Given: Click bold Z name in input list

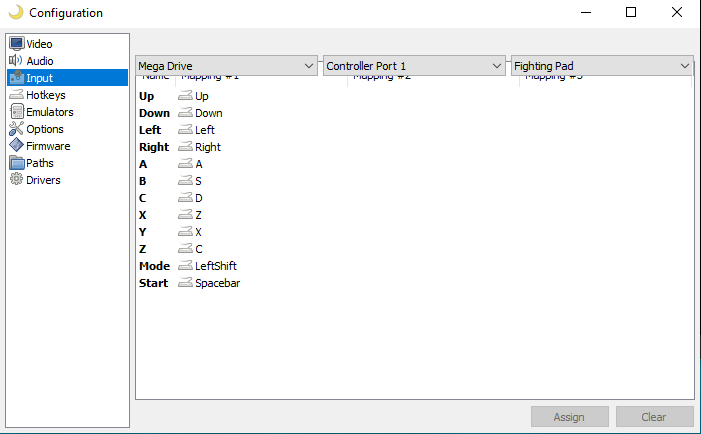Looking at the screenshot, I should (142, 249).
